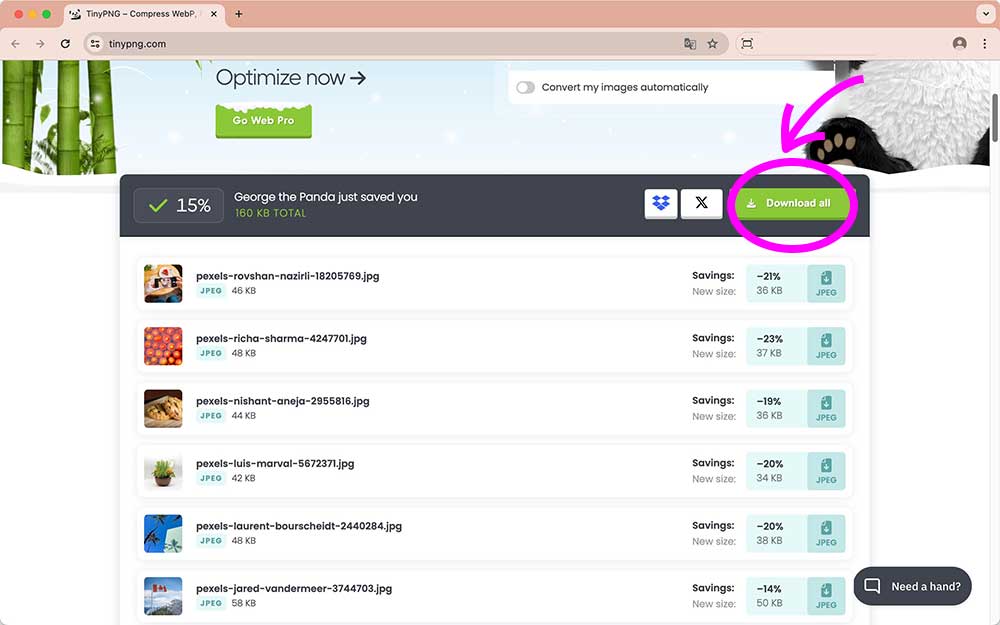This screenshot has width=1000, height=625.
Task: Select the file name pexels-jared-vandermeer-3744703.jpg
Action: 294,589
